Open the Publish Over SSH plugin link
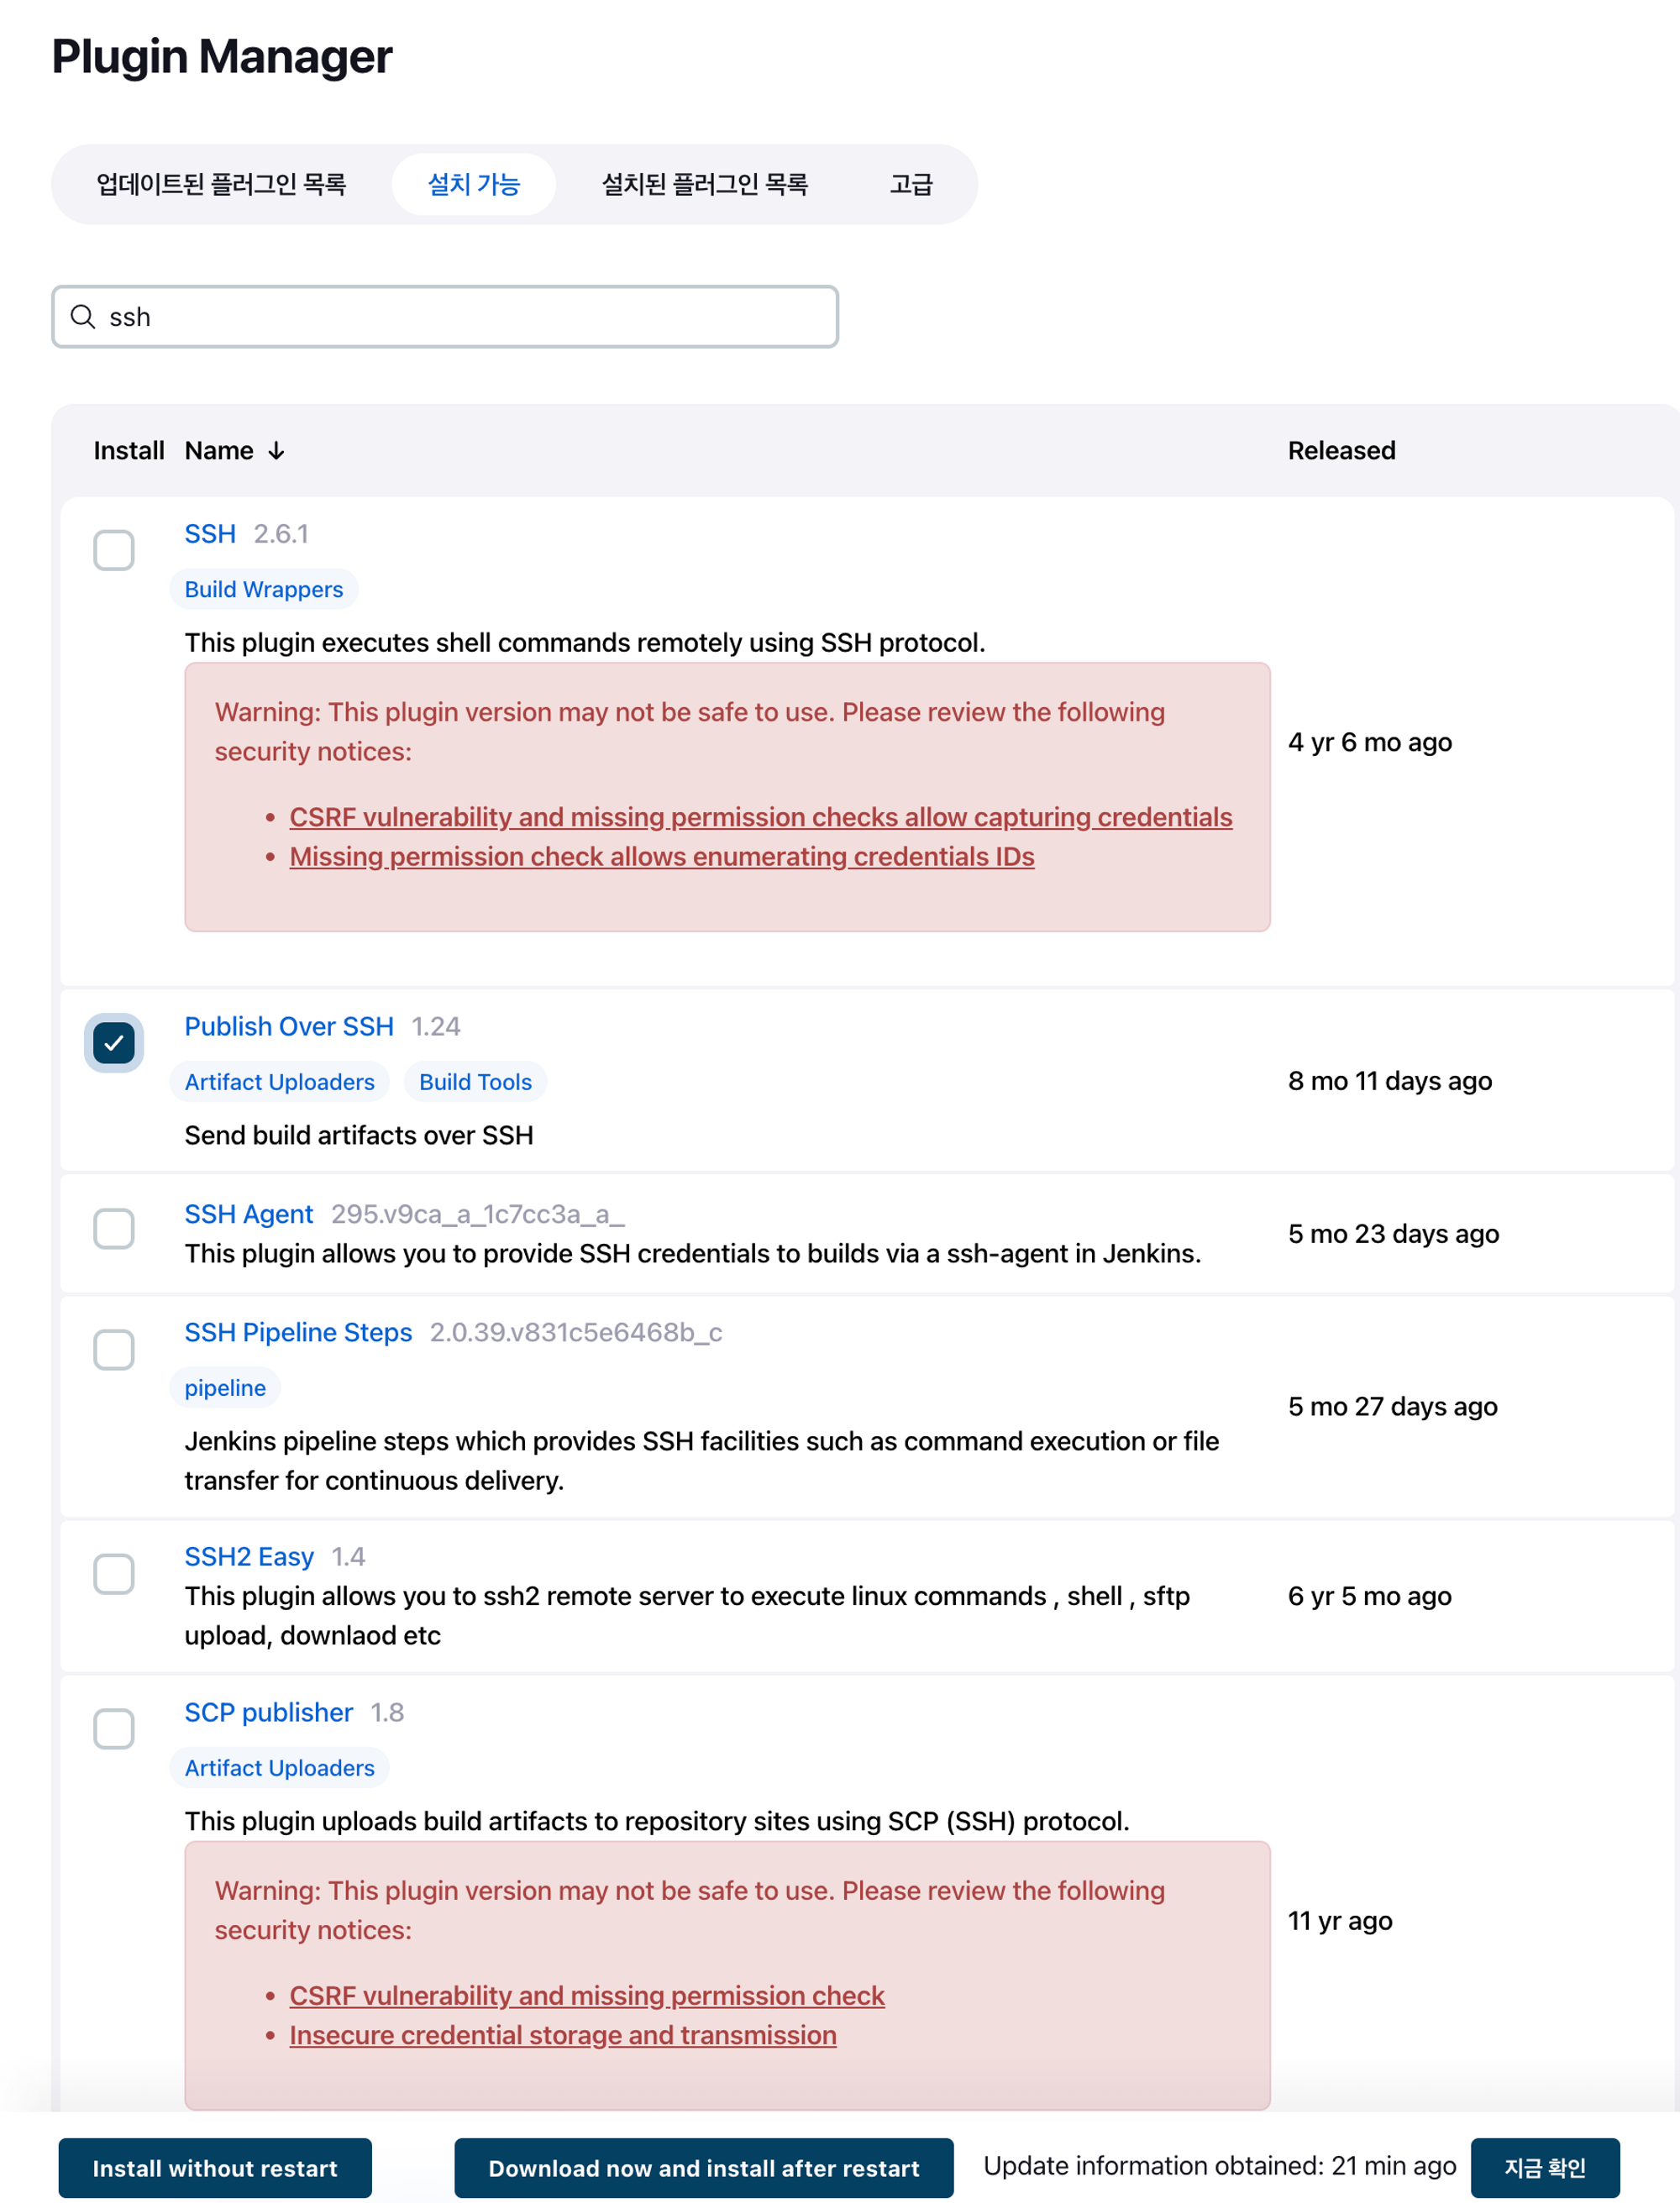 pos(289,1027)
